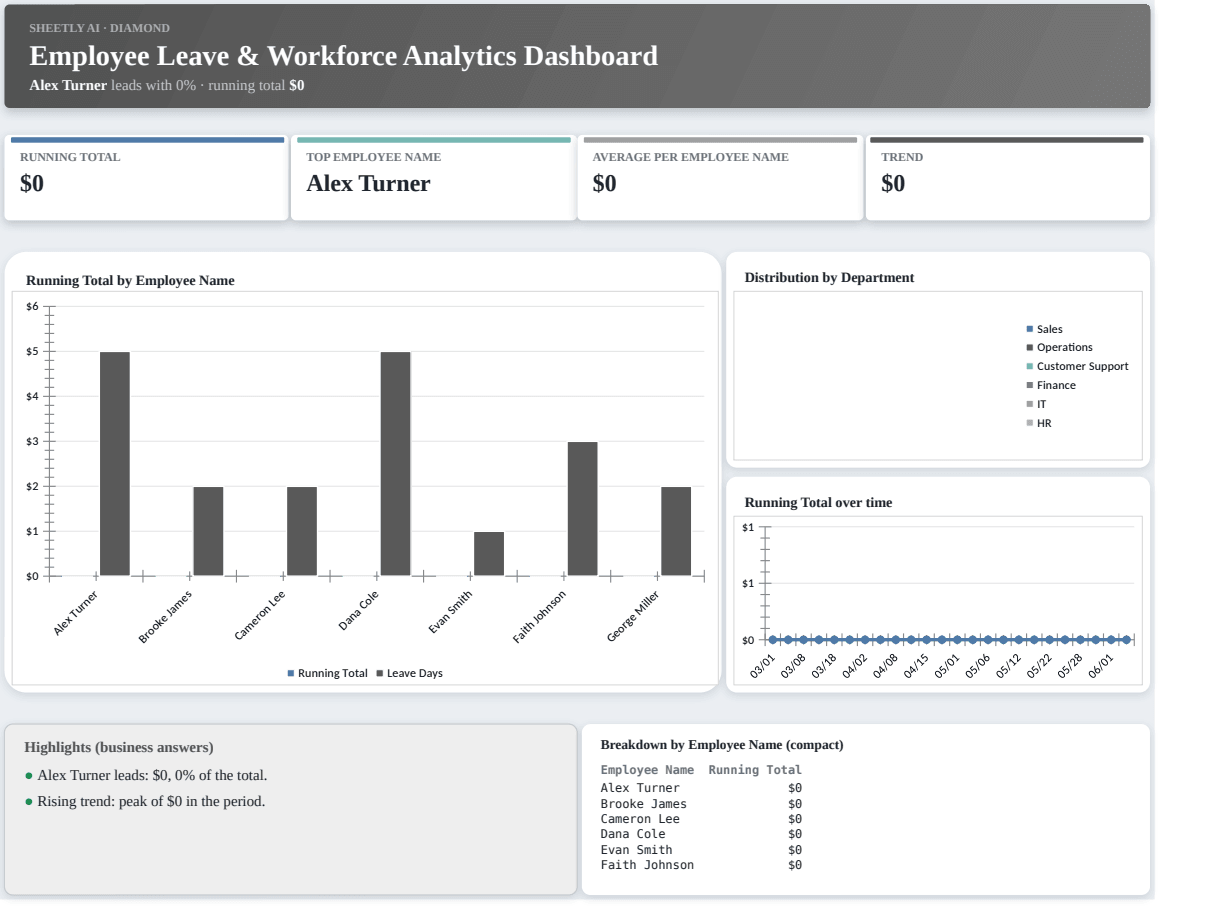Click the Highlights (business answers) heading

[119, 747]
